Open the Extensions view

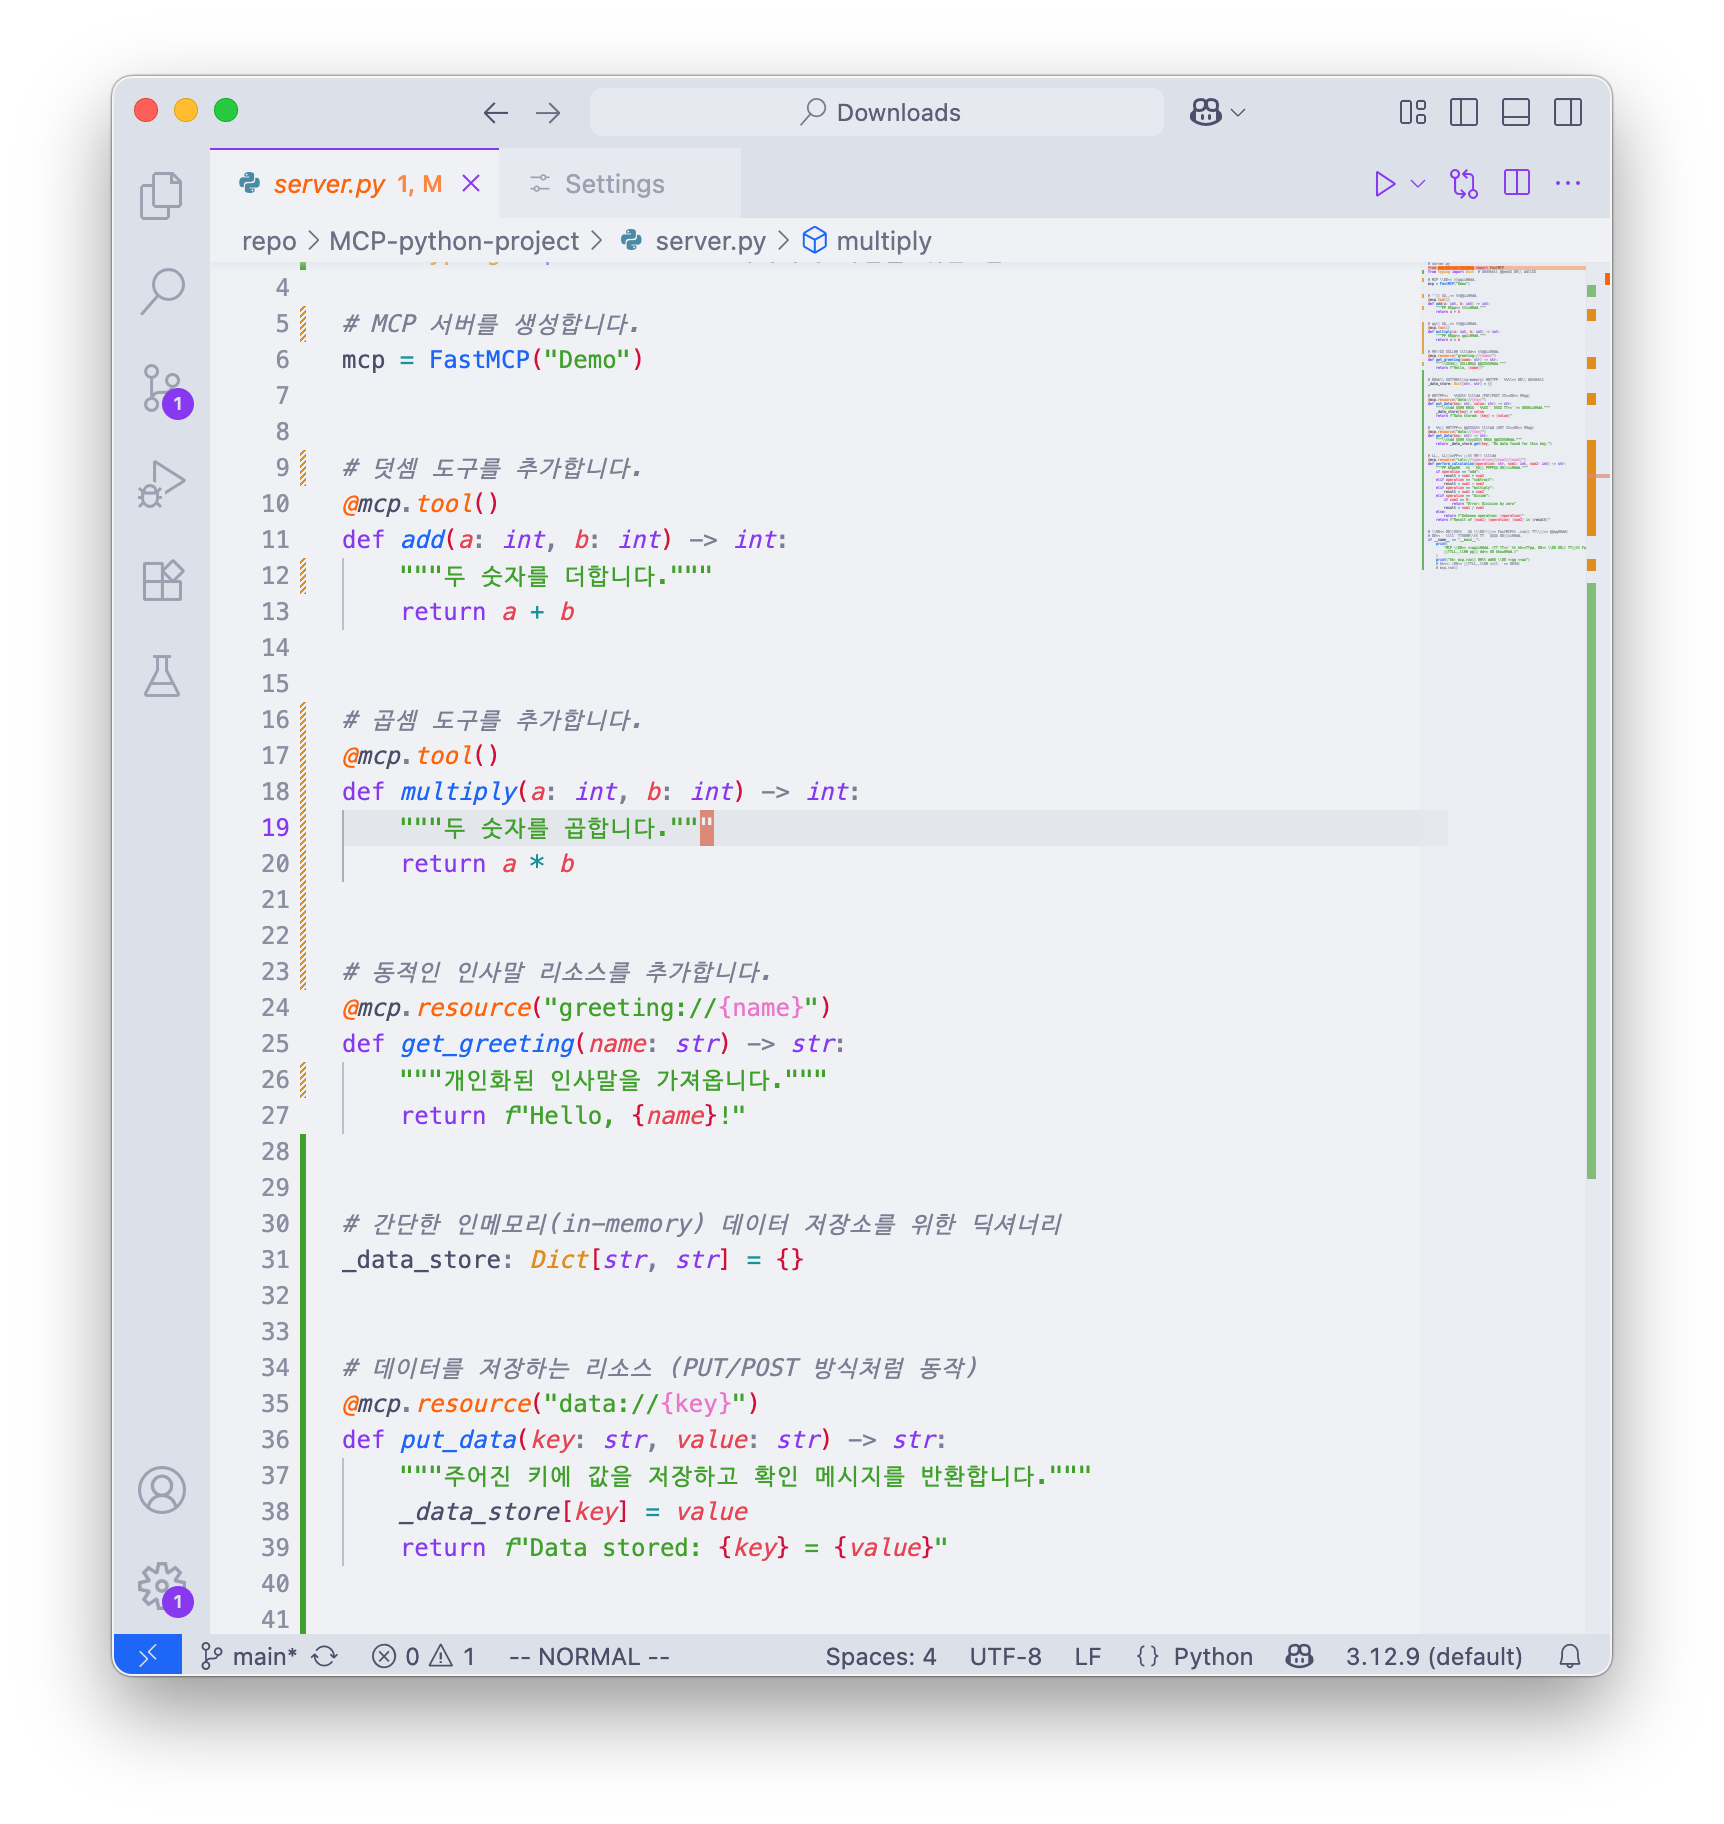click(x=161, y=580)
